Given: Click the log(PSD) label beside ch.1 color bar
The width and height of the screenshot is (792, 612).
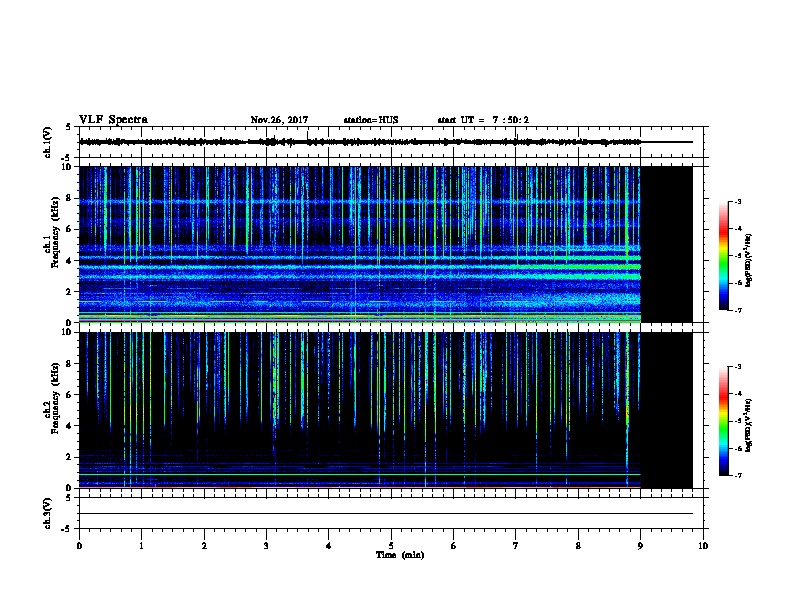Looking at the screenshot, I should coord(749,260).
